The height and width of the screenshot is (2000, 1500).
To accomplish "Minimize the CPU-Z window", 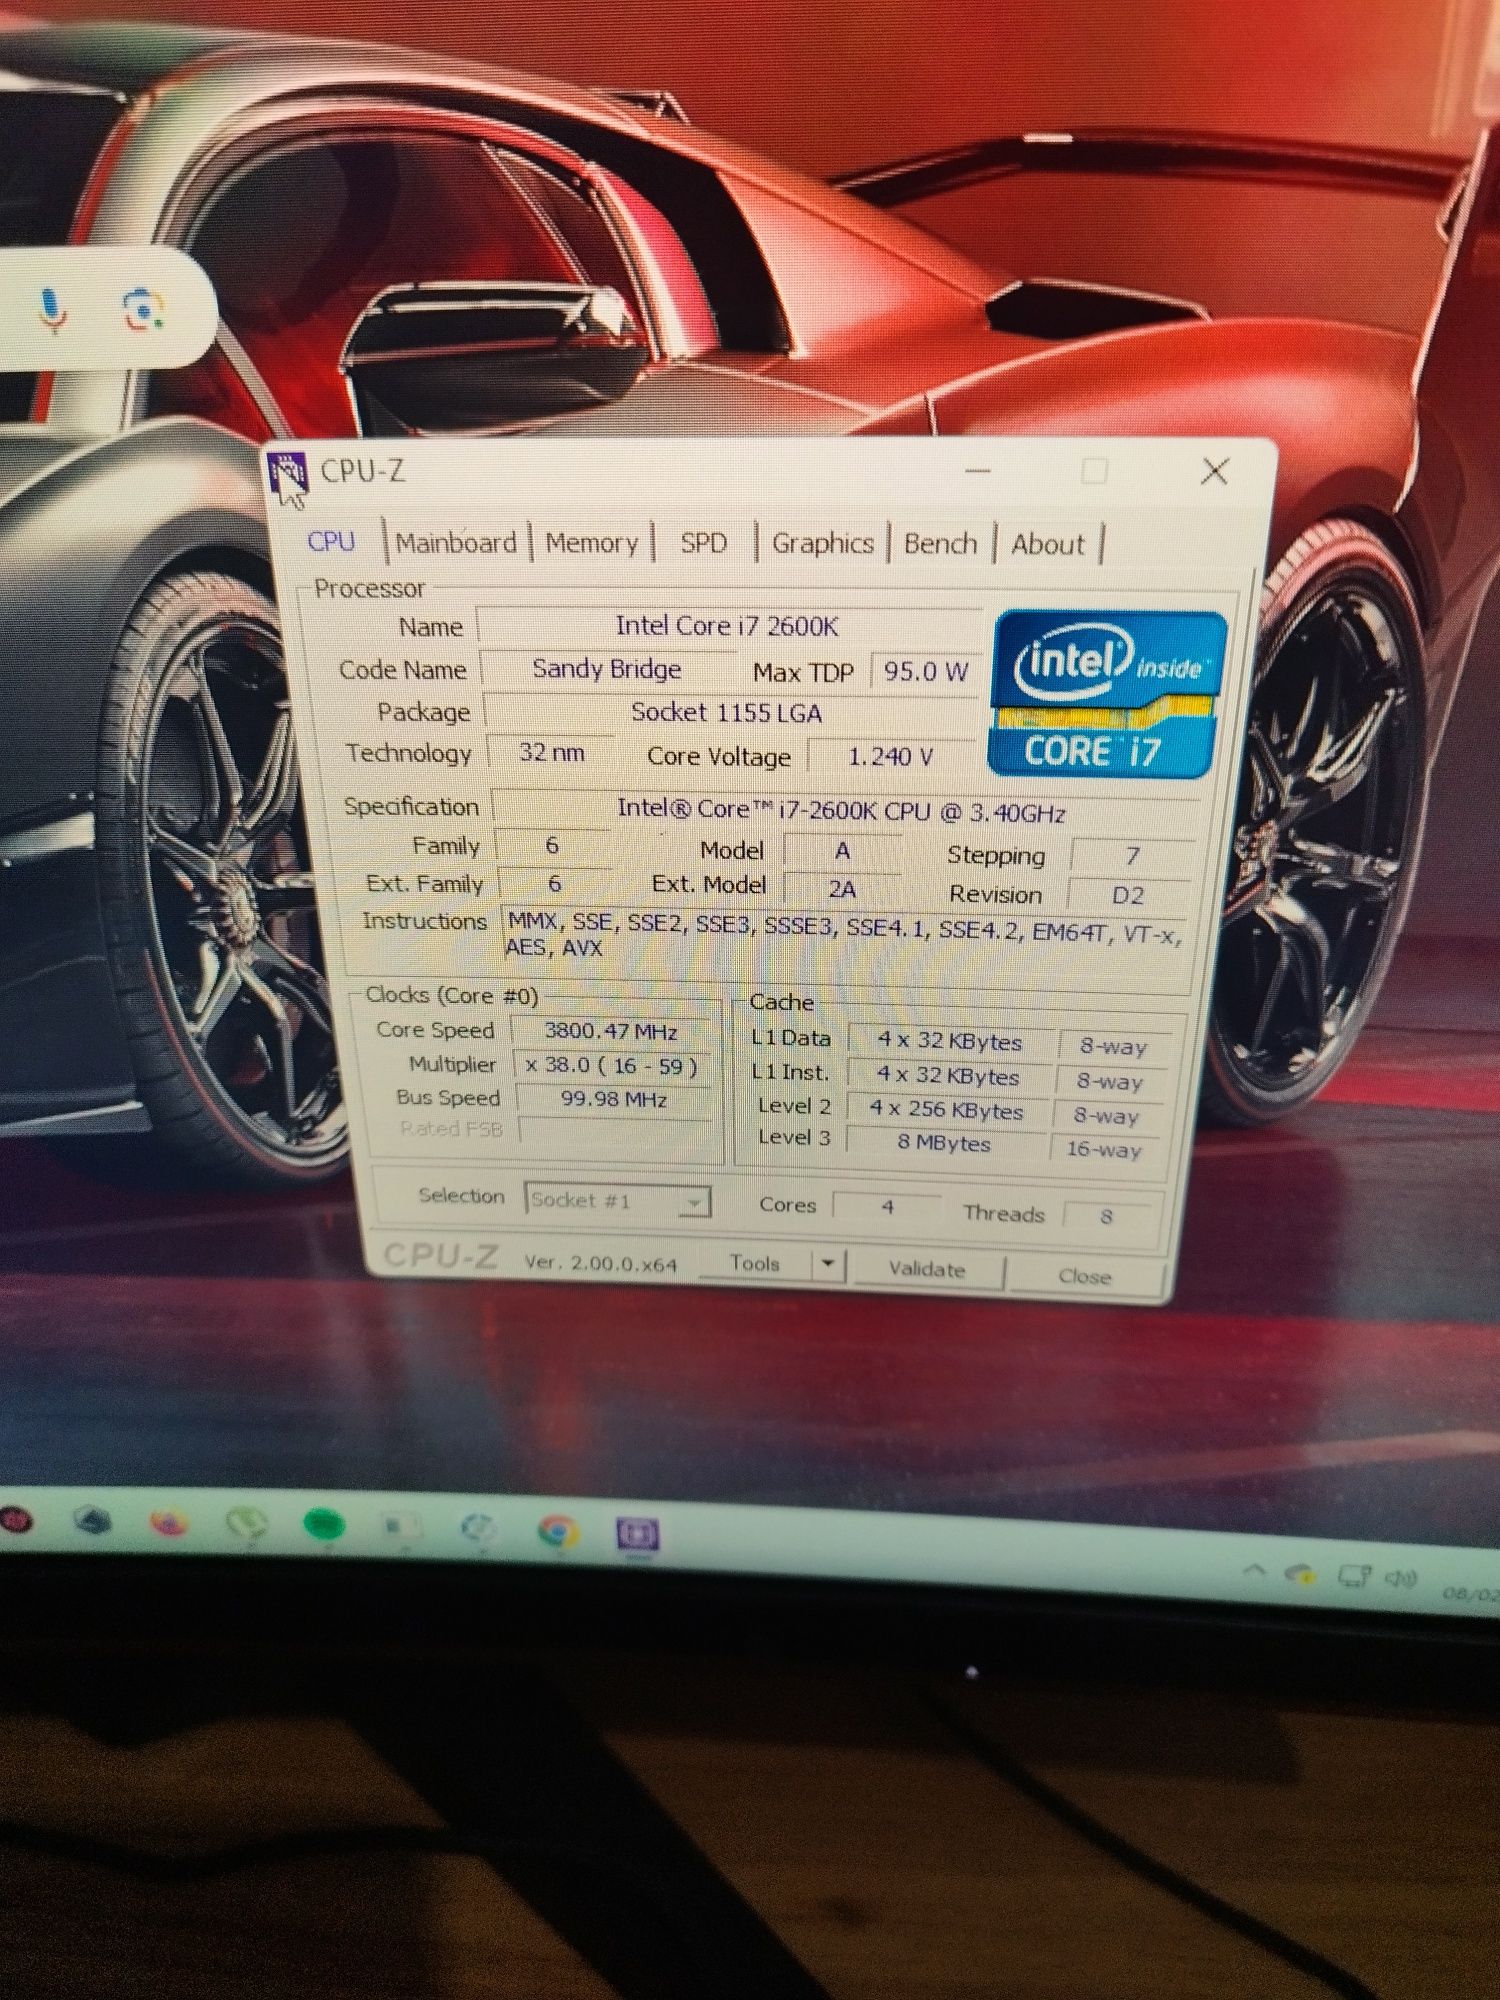I will (978, 471).
